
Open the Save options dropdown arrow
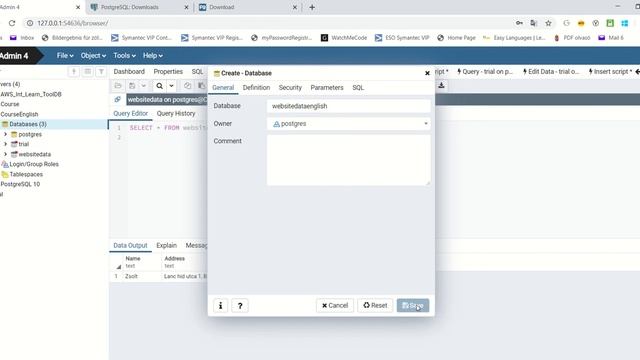[144, 86]
